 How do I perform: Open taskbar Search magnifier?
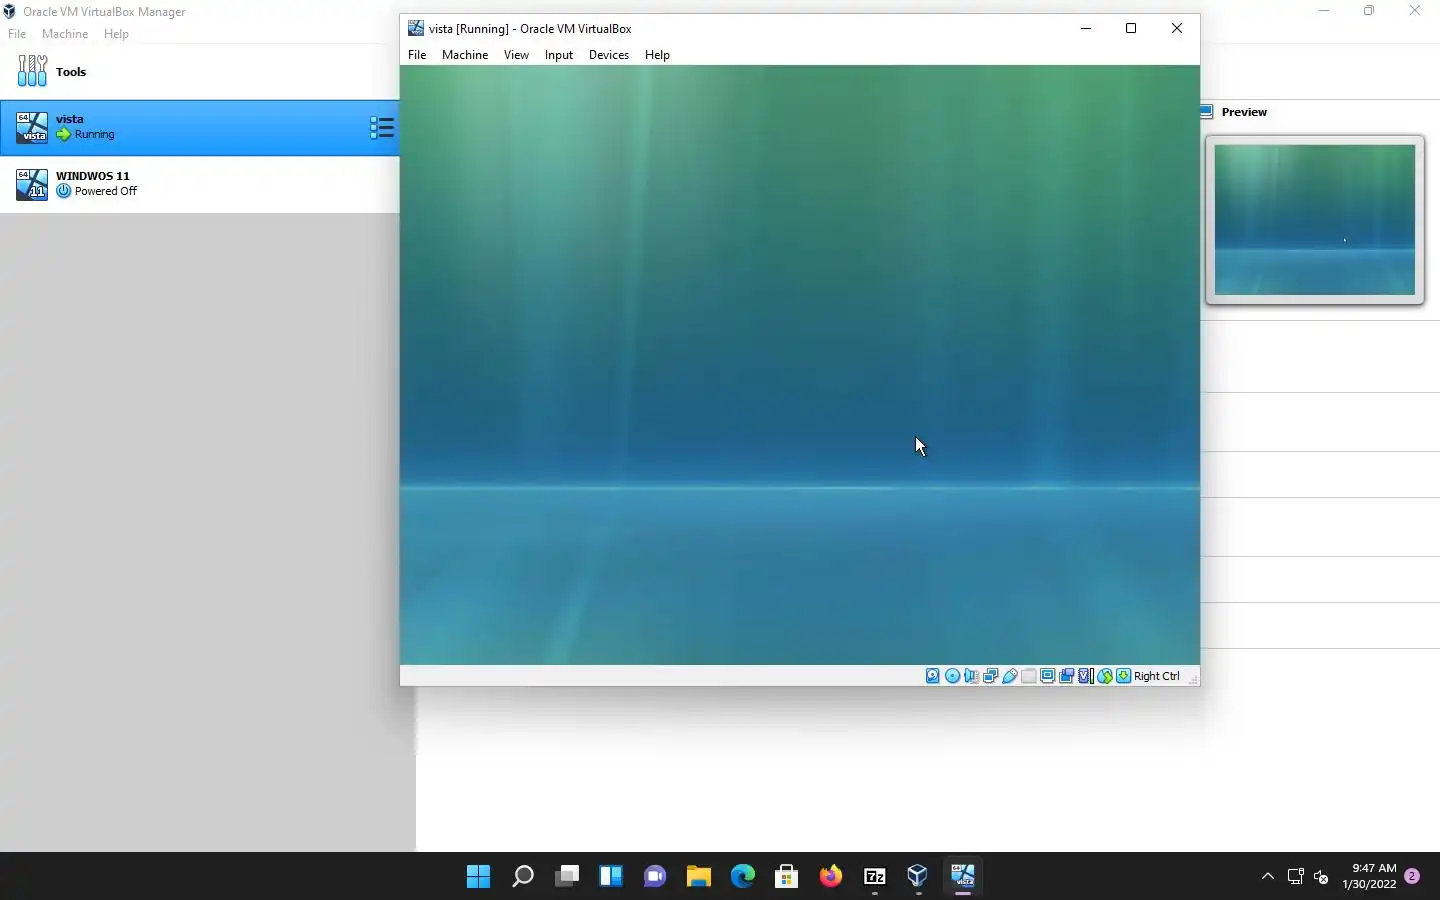point(522,876)
